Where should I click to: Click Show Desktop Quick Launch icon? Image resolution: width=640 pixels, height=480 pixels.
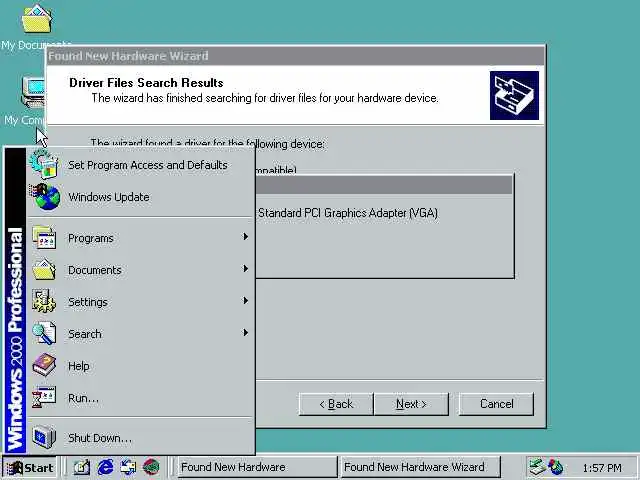tap(82, 467)
